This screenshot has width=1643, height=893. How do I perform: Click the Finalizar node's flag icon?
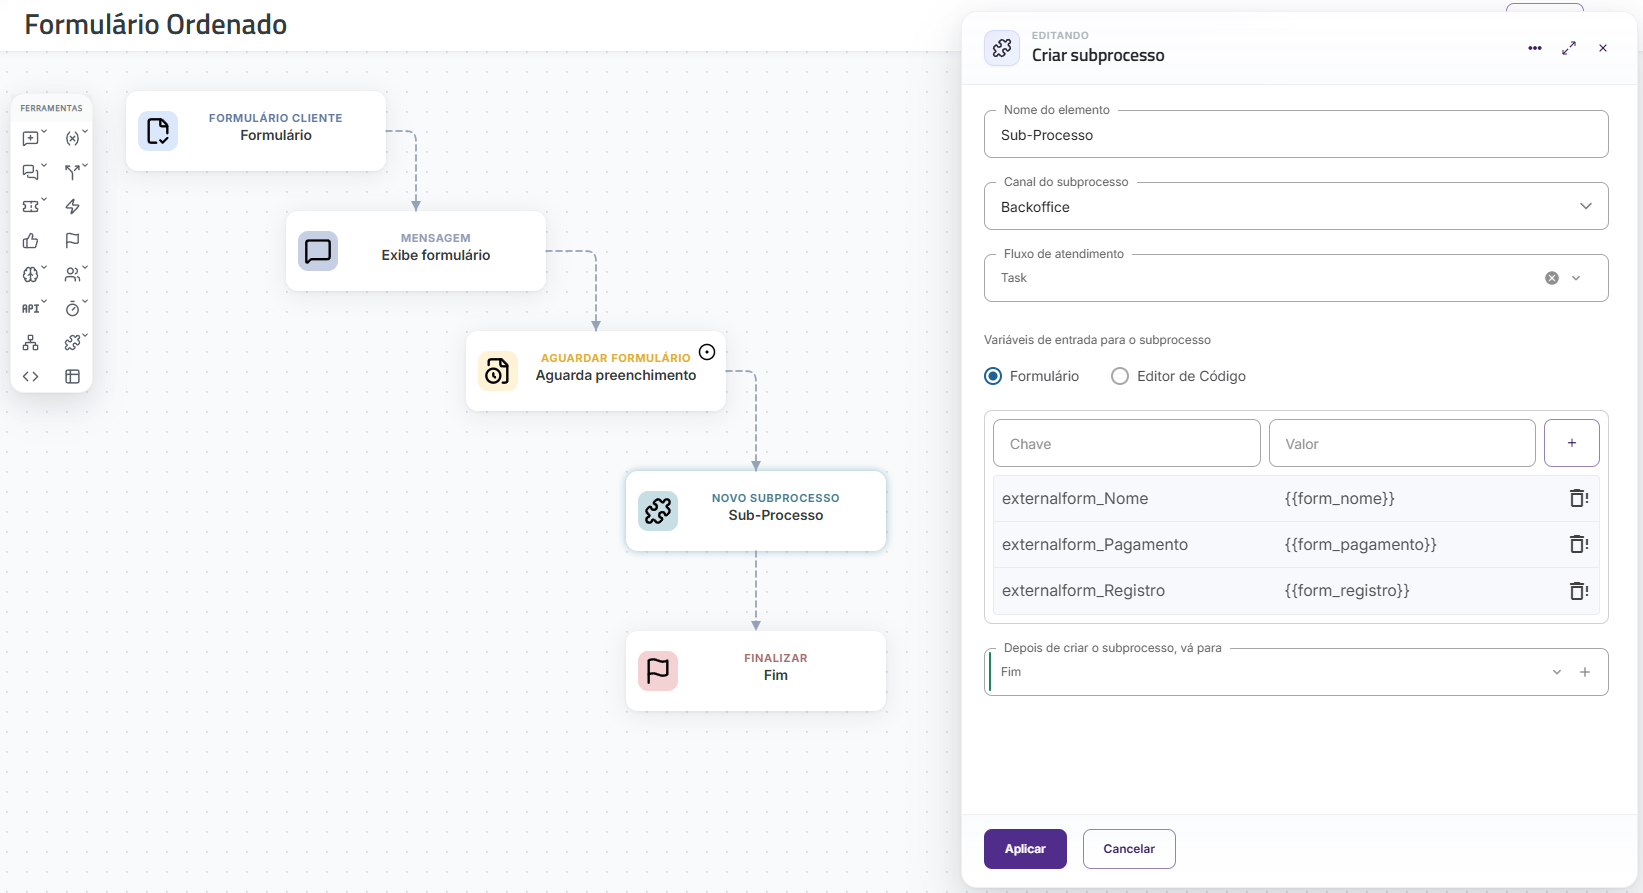click(658, 671)
